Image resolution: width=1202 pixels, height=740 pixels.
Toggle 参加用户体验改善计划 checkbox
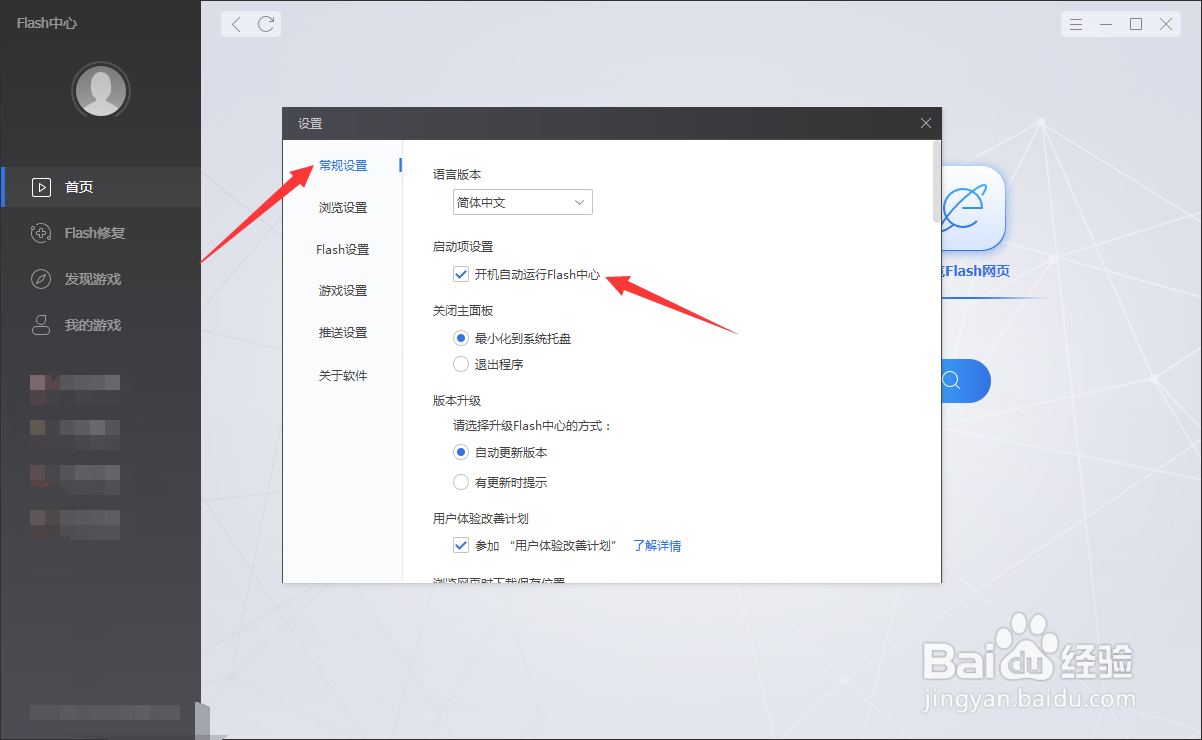point(461,545)
